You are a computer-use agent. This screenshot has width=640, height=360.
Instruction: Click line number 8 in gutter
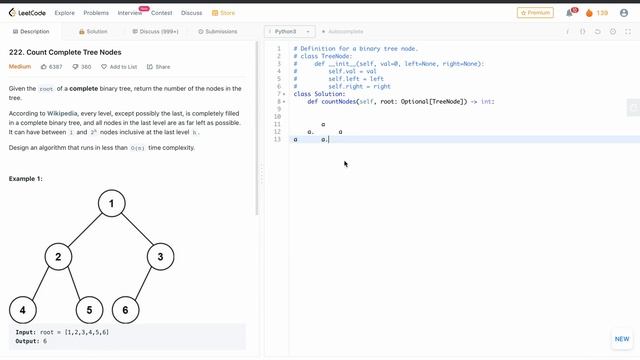[279, 102]
